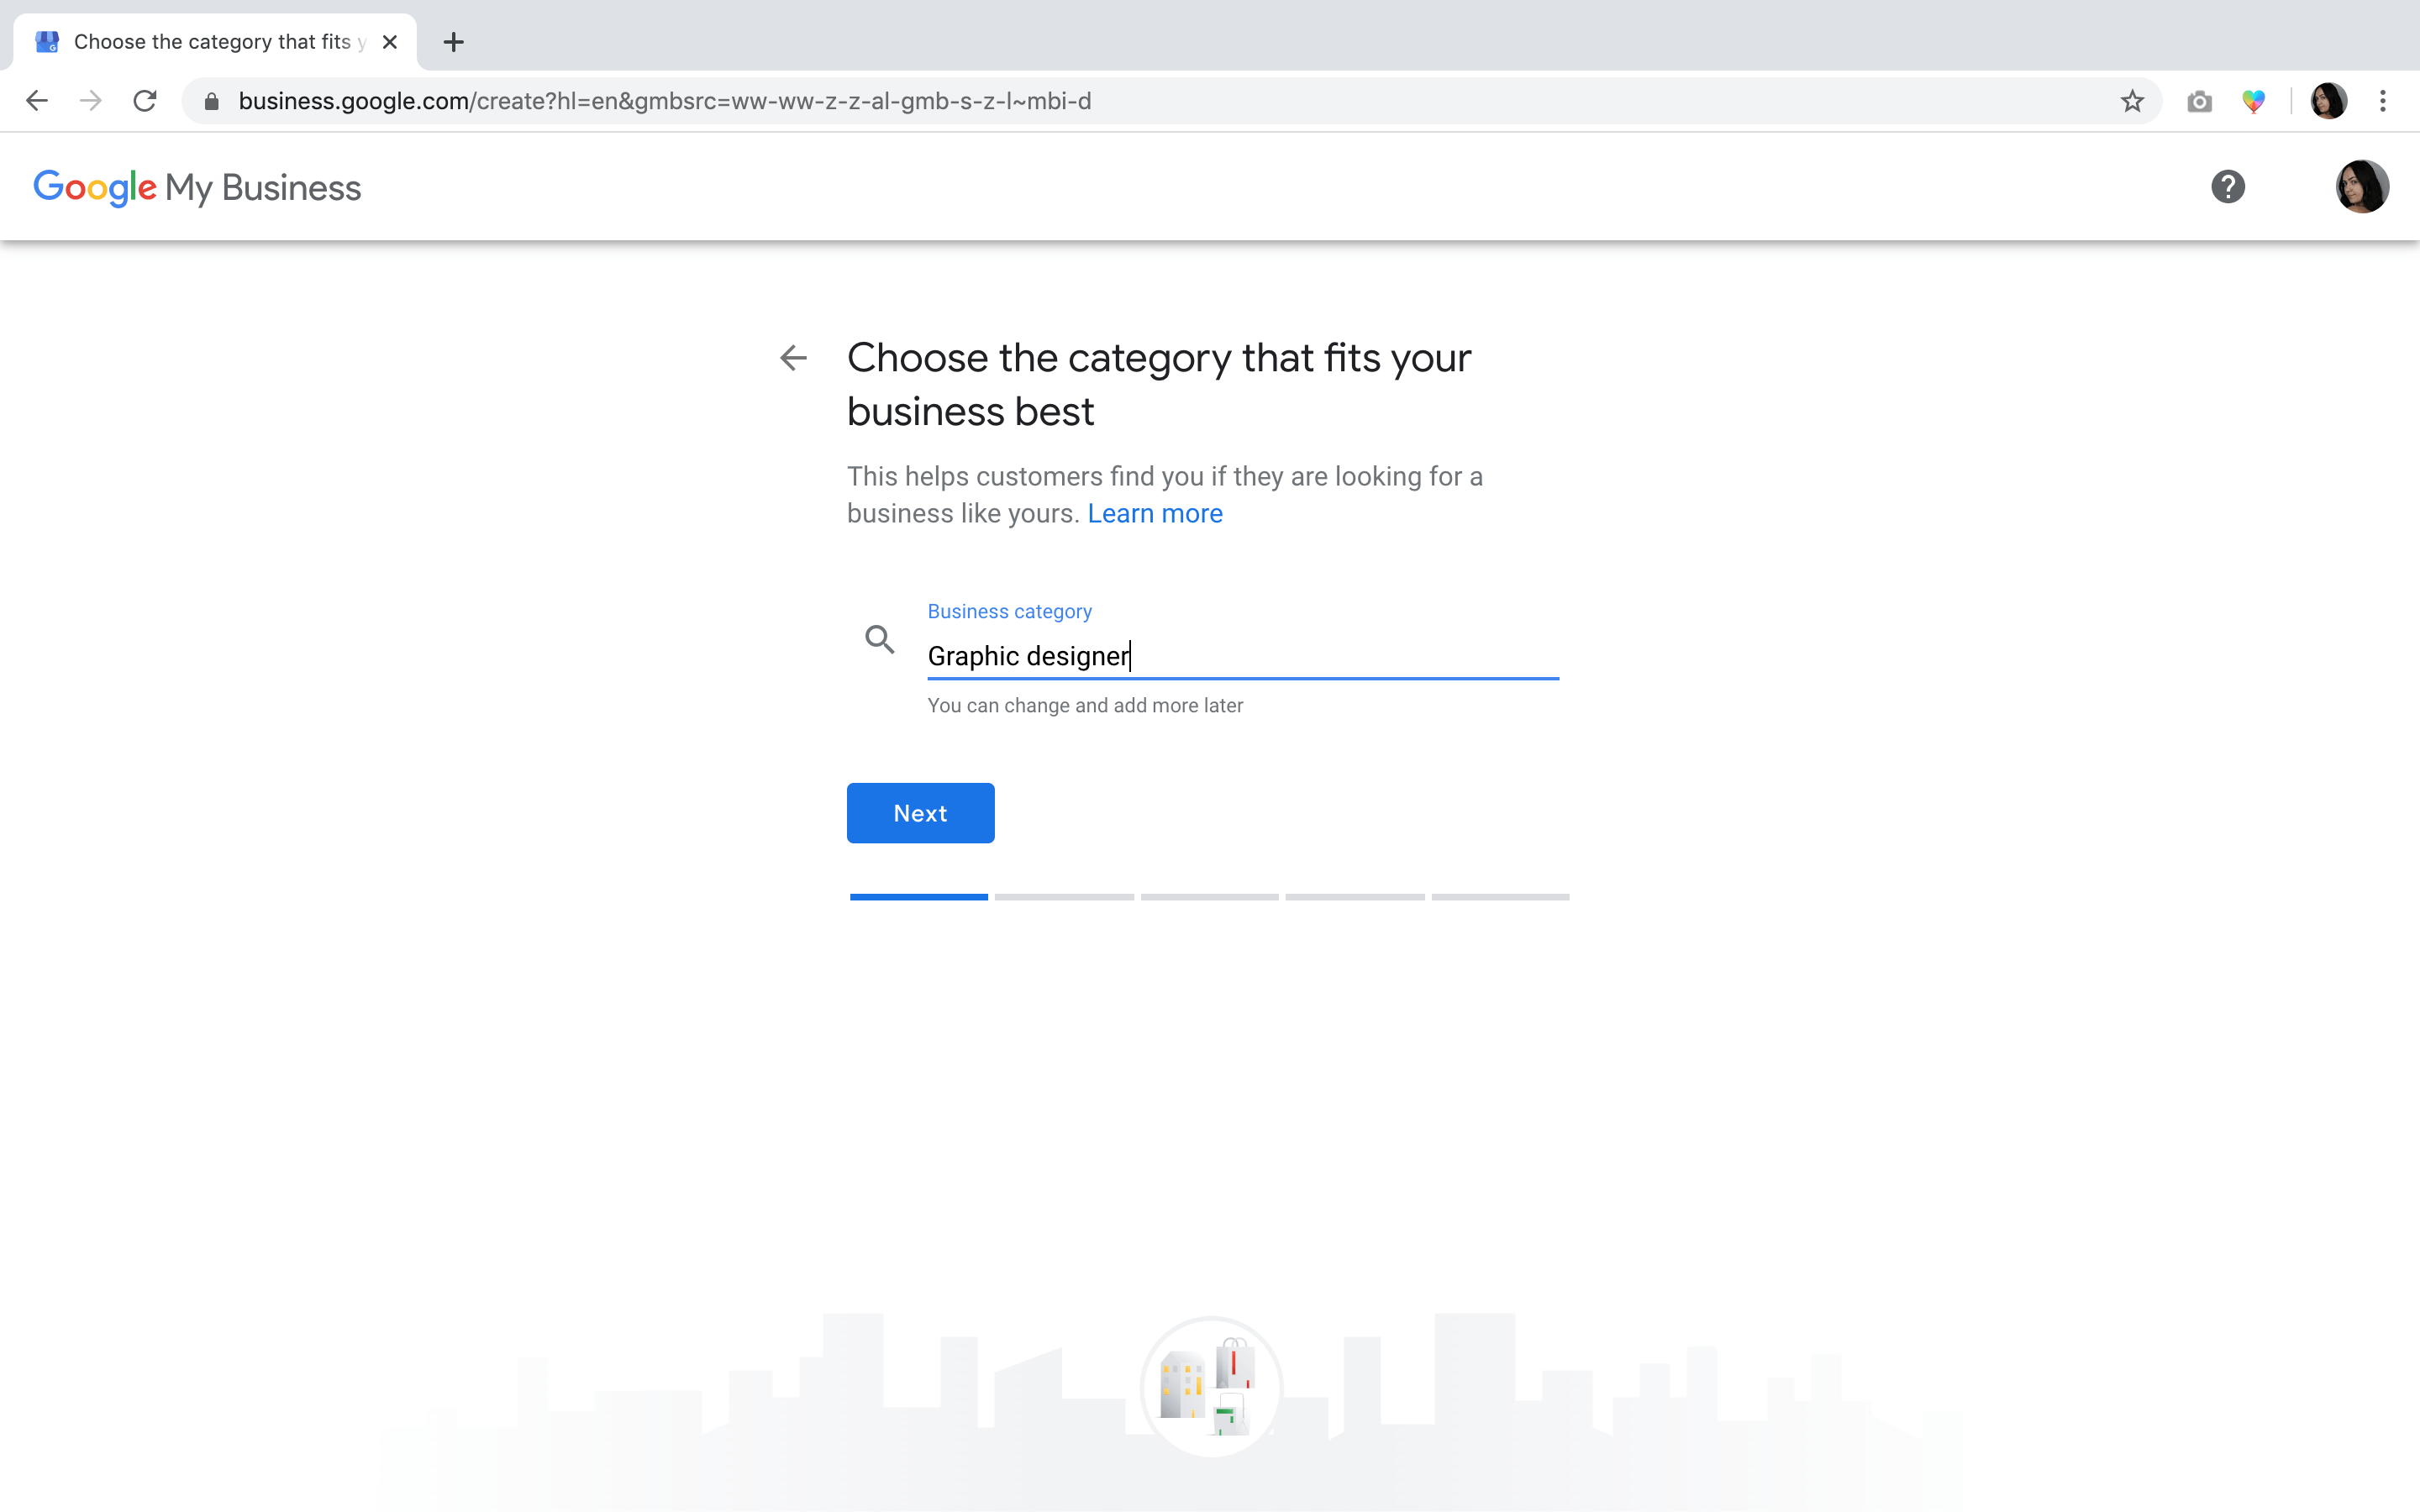Select the current browser tab
Image resolution: width=2420 pixels, height=1512 pixels.
pos(211,42)
